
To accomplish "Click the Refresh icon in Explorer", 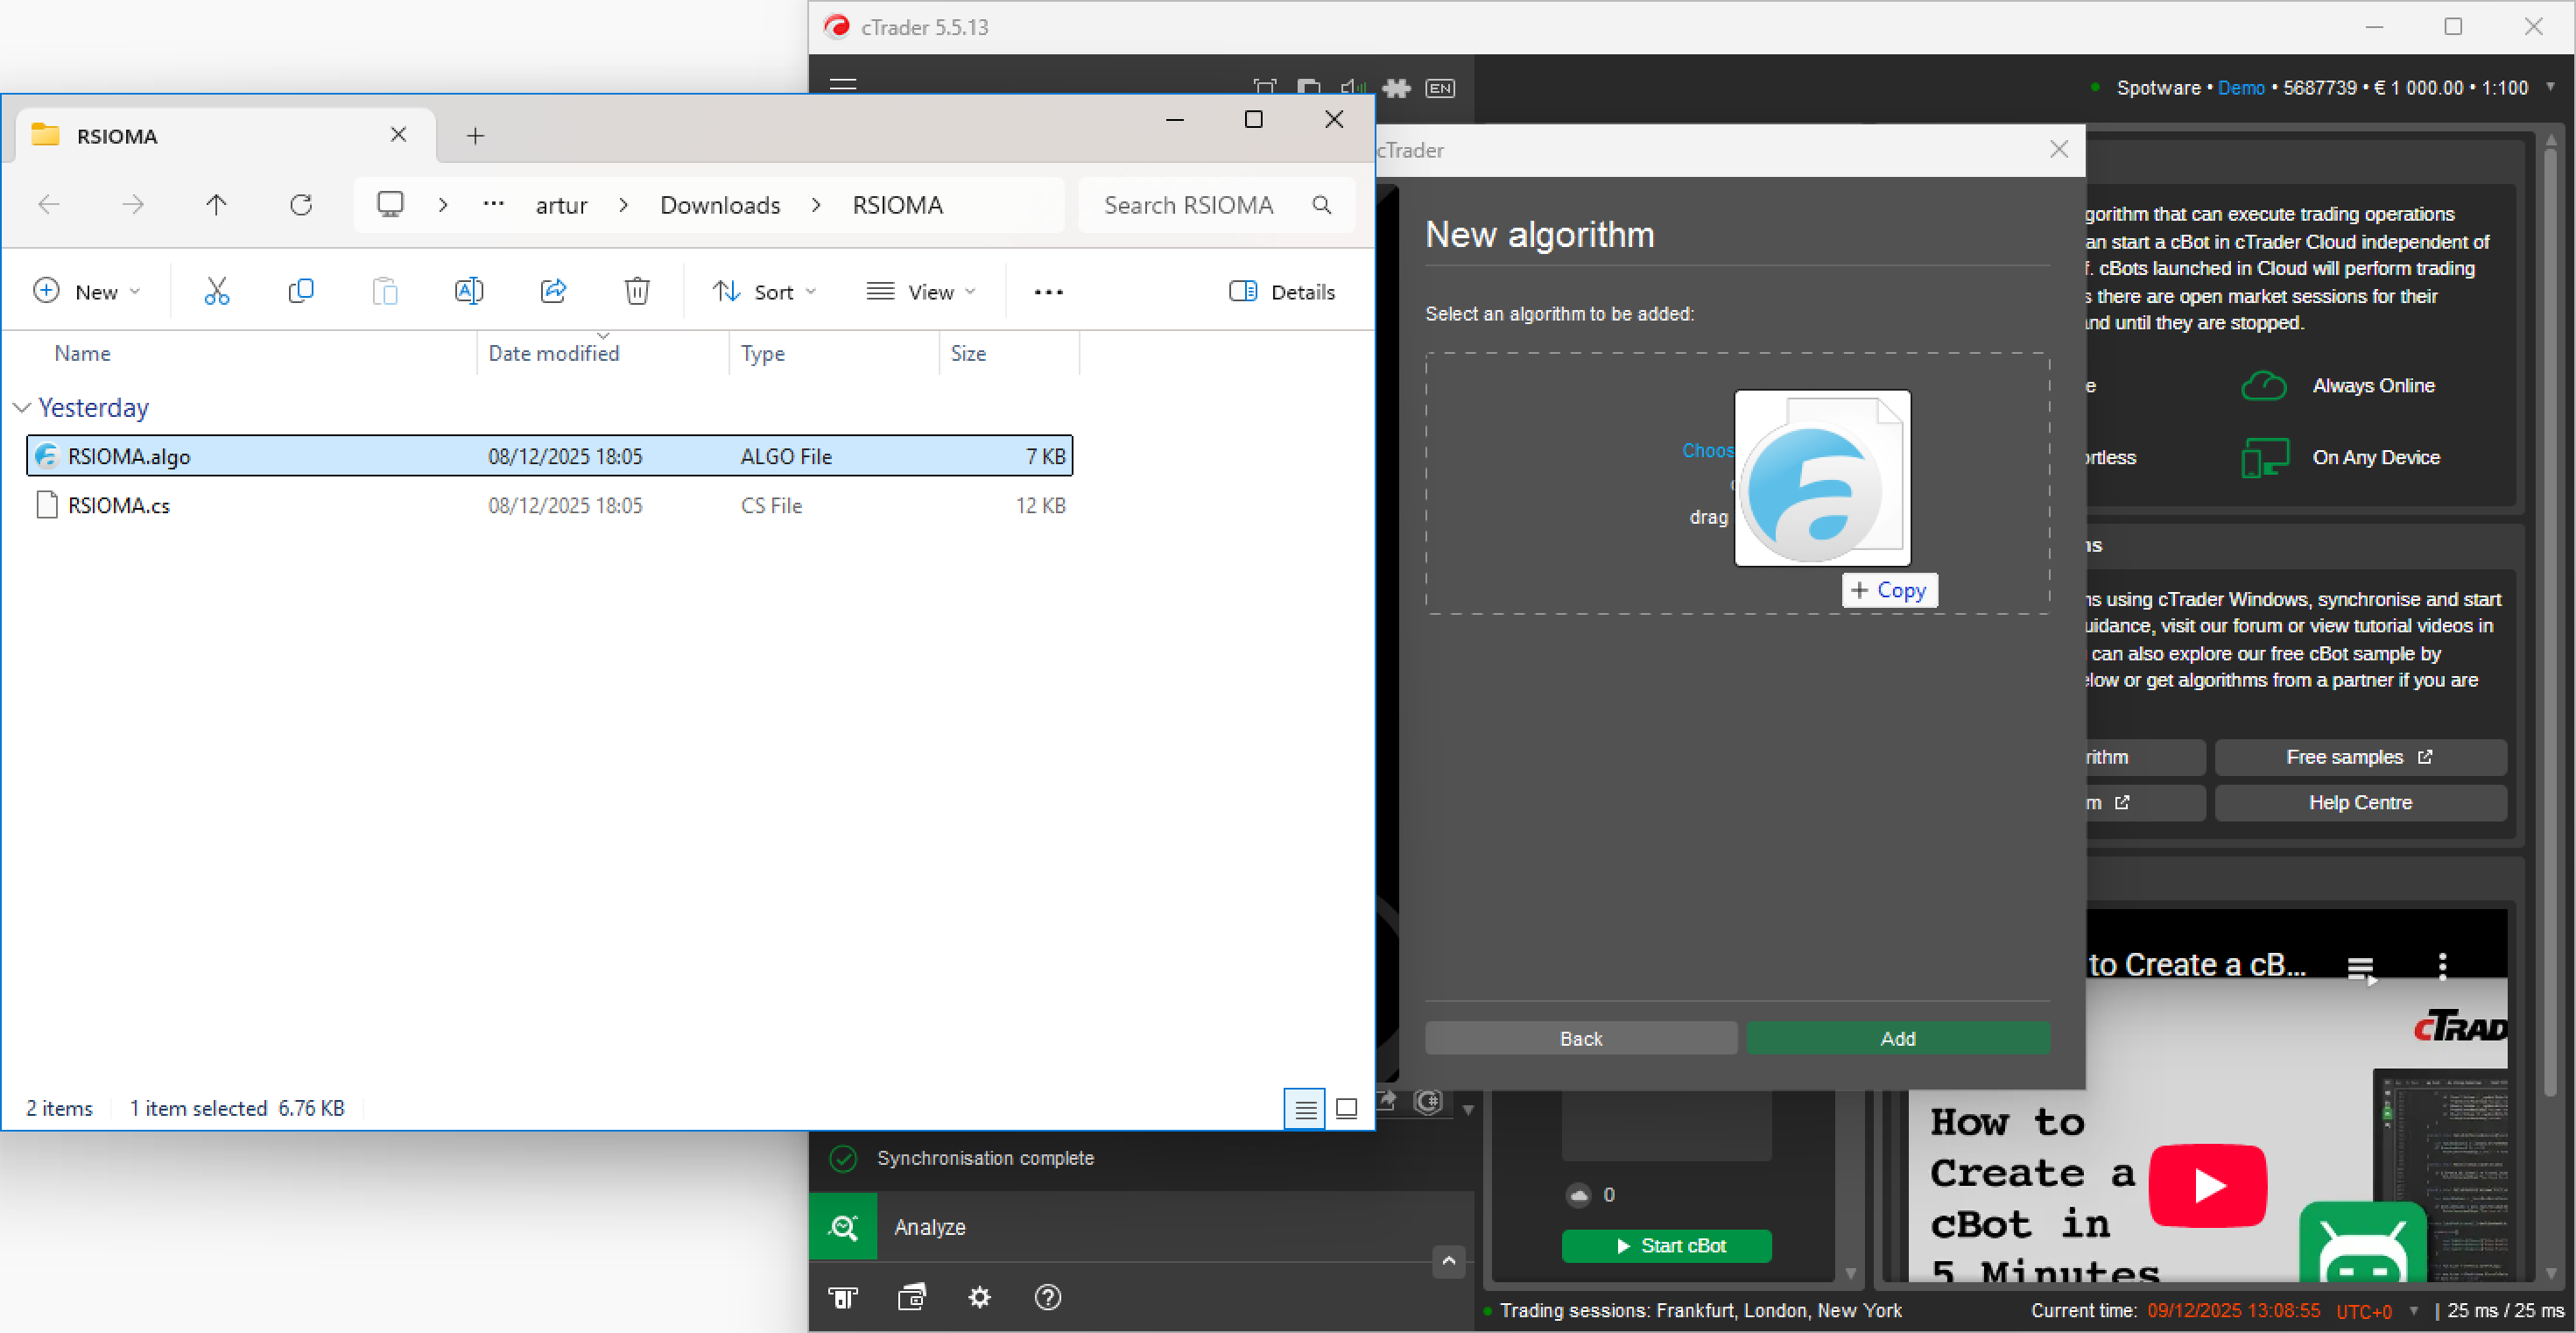I will tap(301, 205).
